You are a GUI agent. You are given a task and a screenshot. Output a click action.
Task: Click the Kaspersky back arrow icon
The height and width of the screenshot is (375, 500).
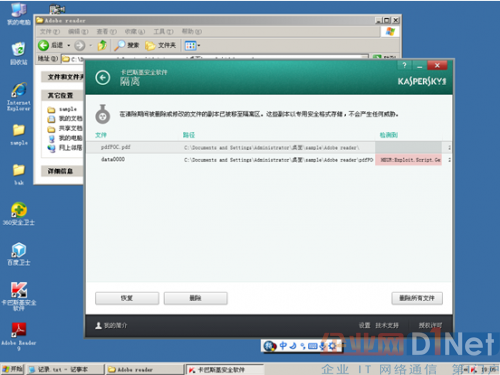pyautogui.click(x=103, y=78)
